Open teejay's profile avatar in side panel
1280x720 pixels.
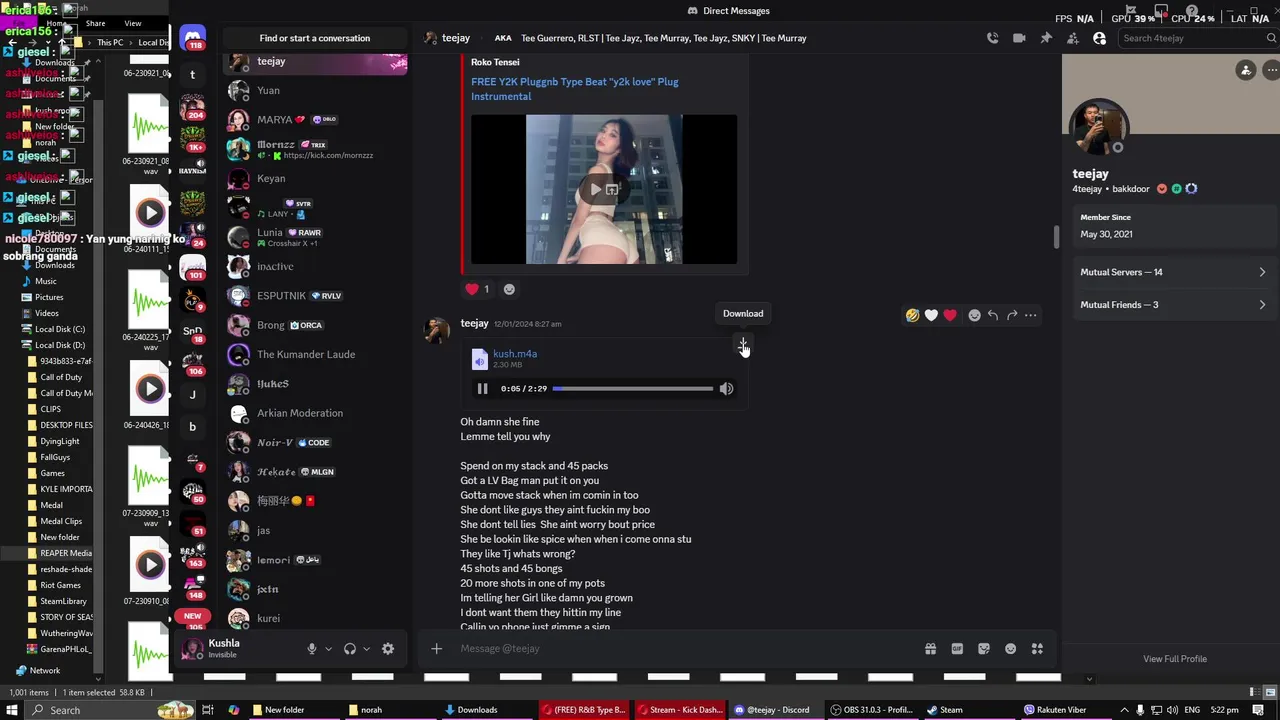(x=1099, y=128)
